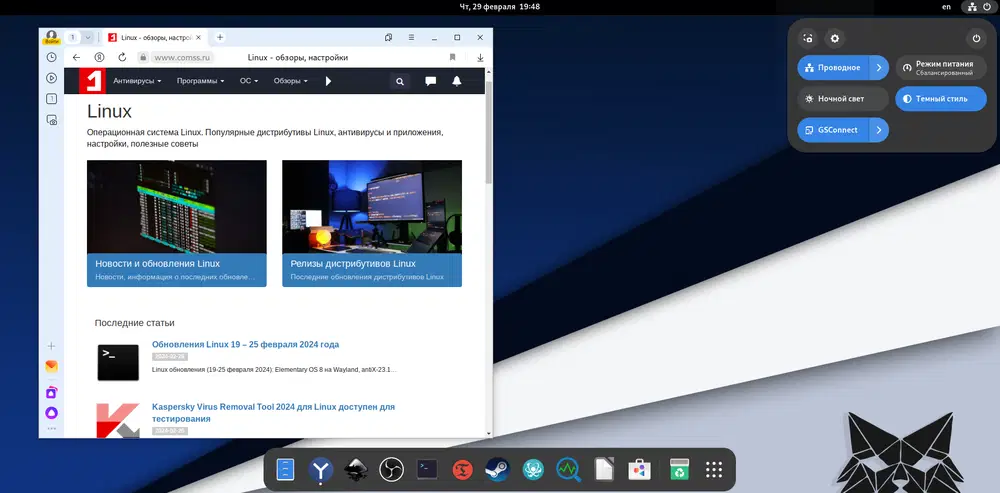The width and height of the screenshot is (1000, 493).
Task: Expand the GSConnect submenu arrow
Action: click(x=878, y=130)
